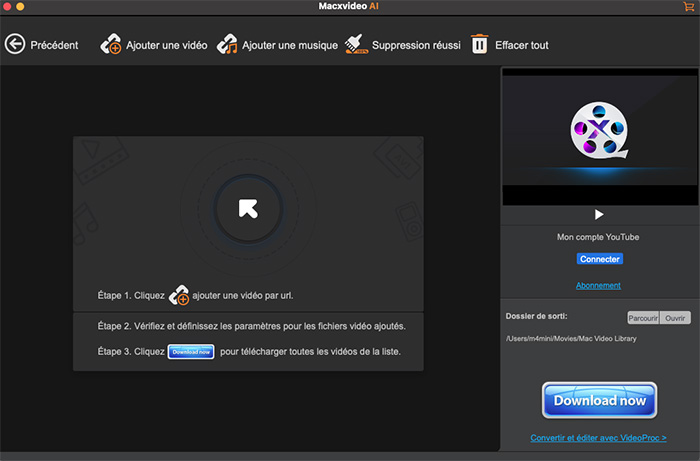Click the red close window button
The height and width of the screenshot is (461, 700).
pyautogui.click(x=6, y=6)
